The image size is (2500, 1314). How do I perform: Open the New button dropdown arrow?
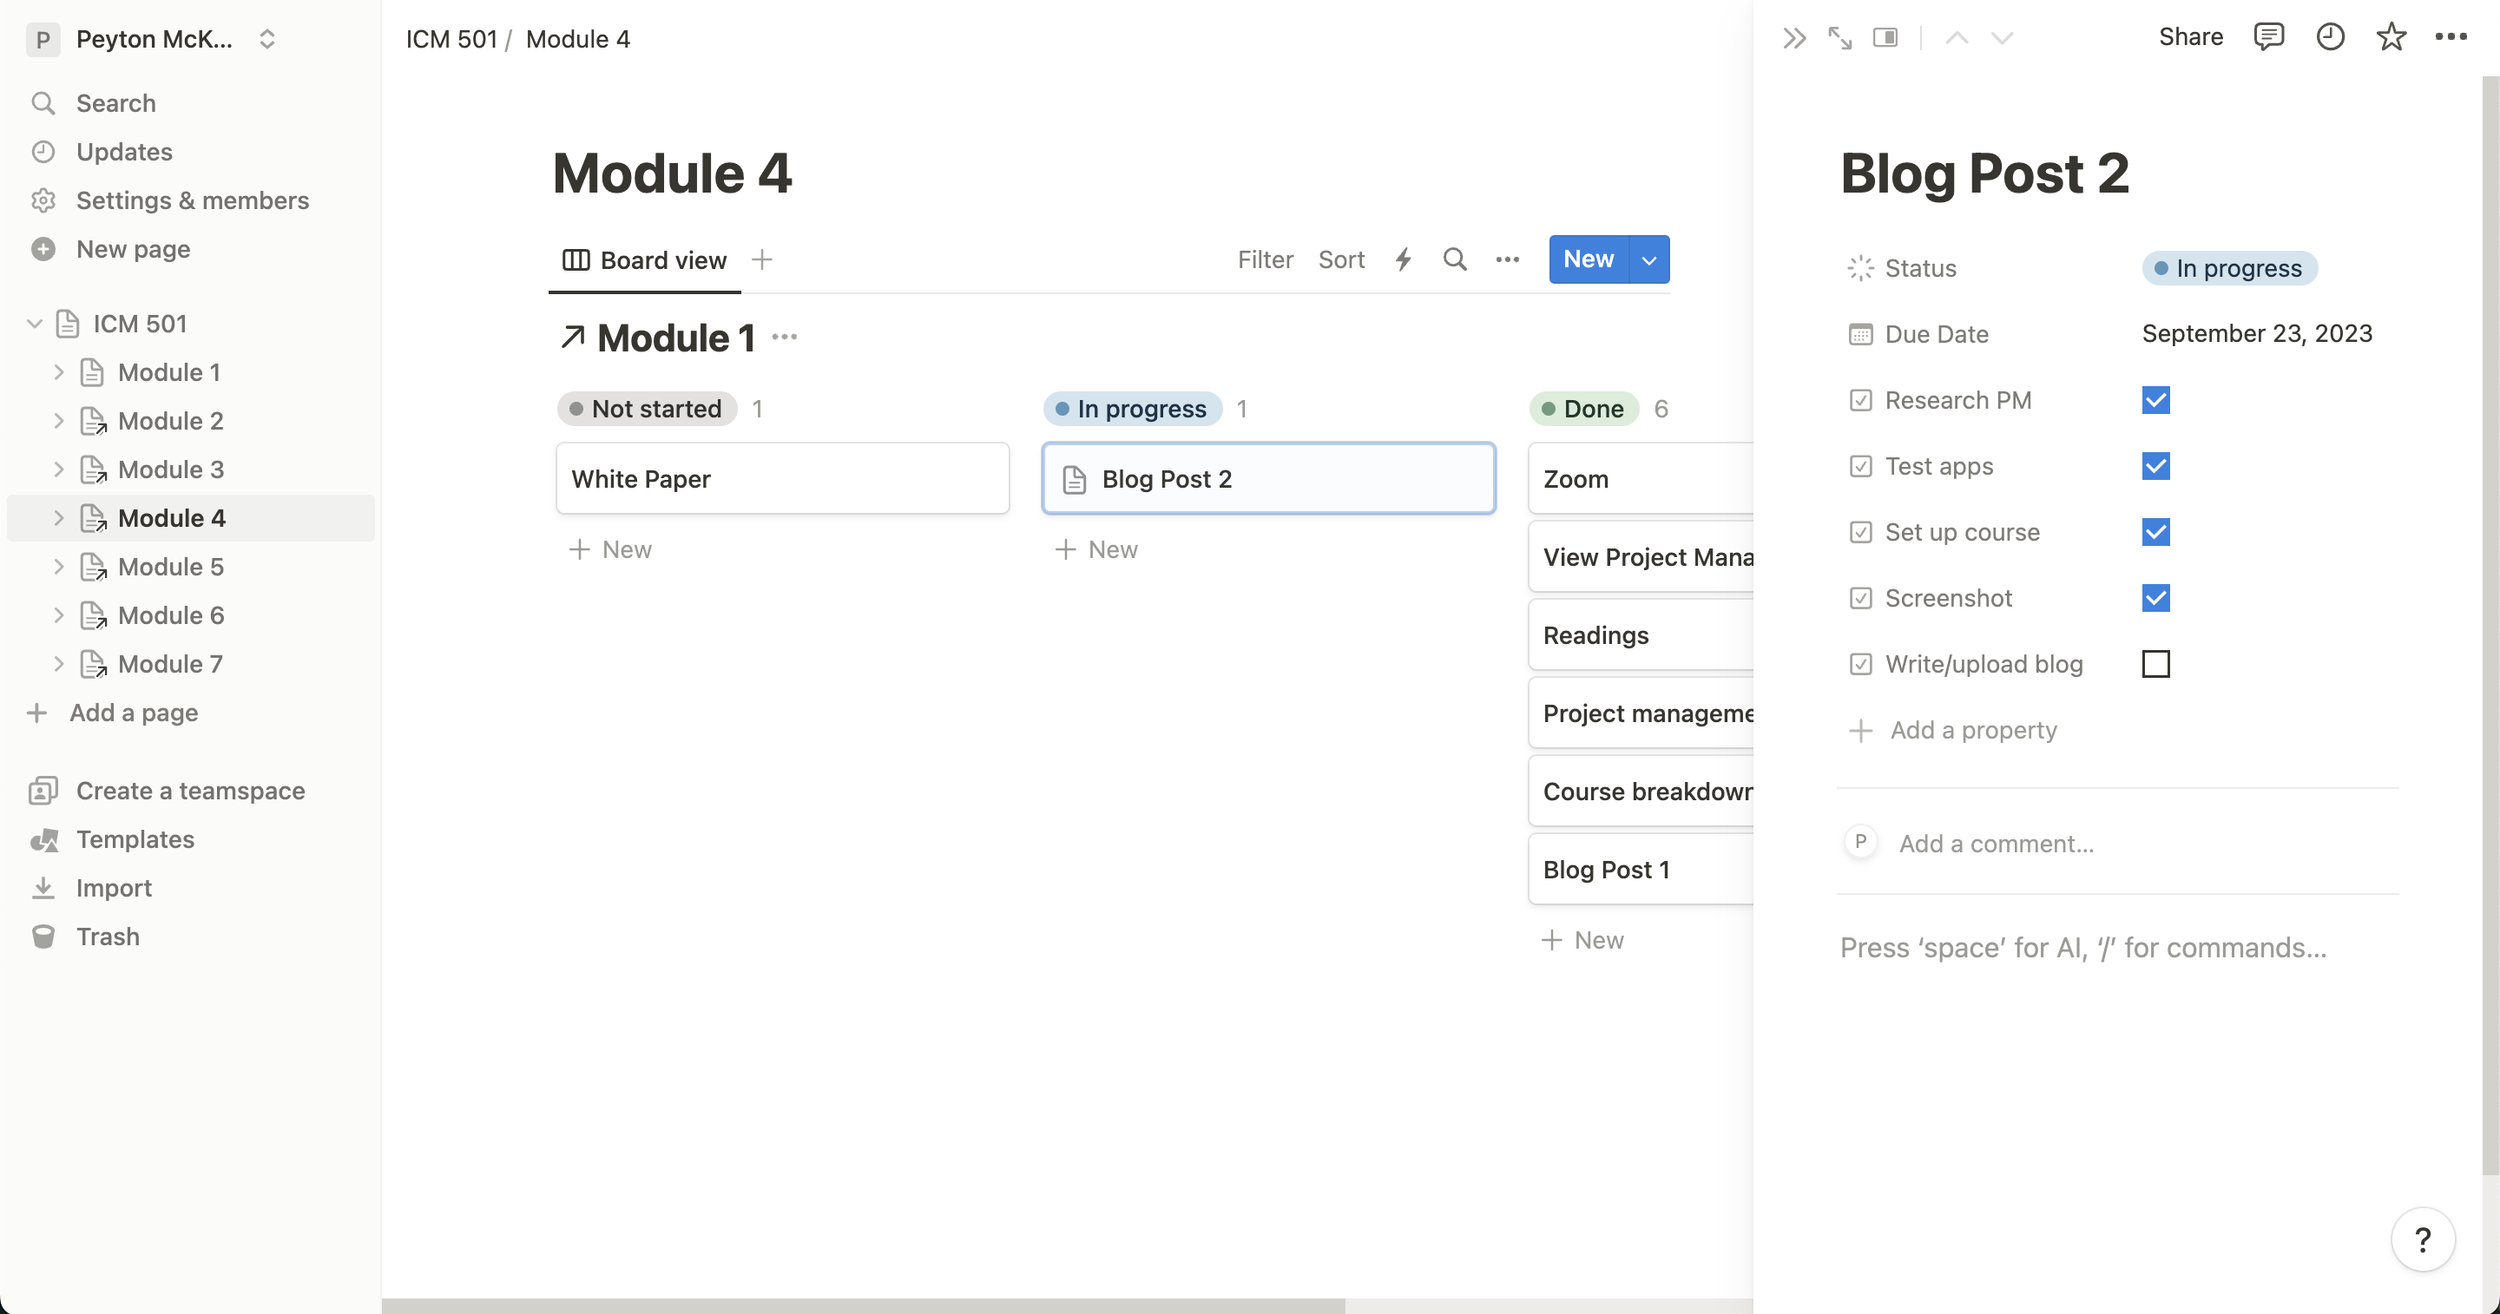click(x=1648, y=259)
